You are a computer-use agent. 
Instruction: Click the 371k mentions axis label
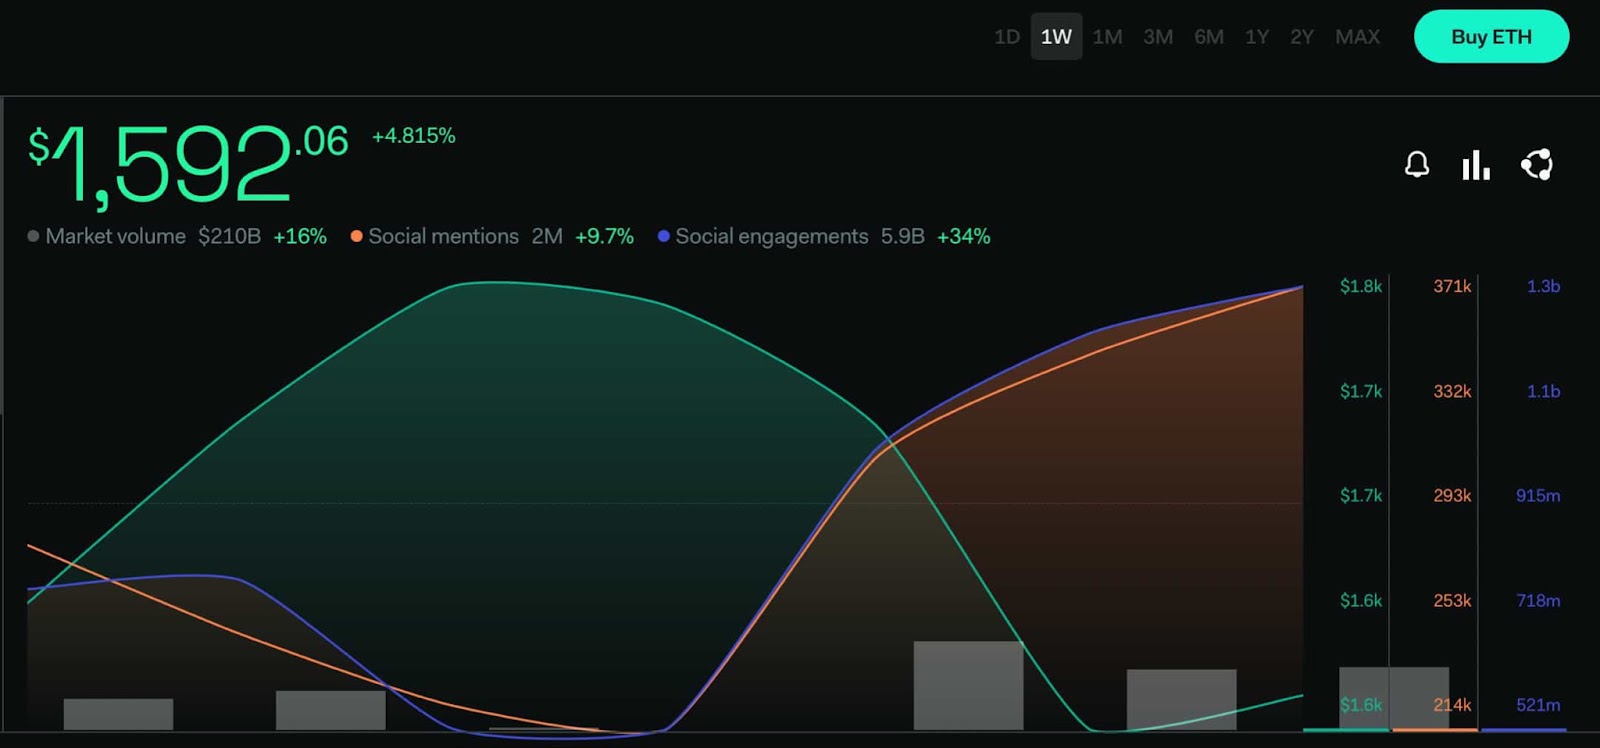coord(1452,286)
